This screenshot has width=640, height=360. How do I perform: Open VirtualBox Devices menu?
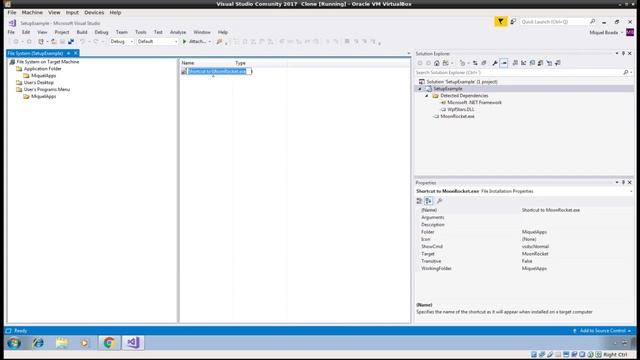click(94, 13)
